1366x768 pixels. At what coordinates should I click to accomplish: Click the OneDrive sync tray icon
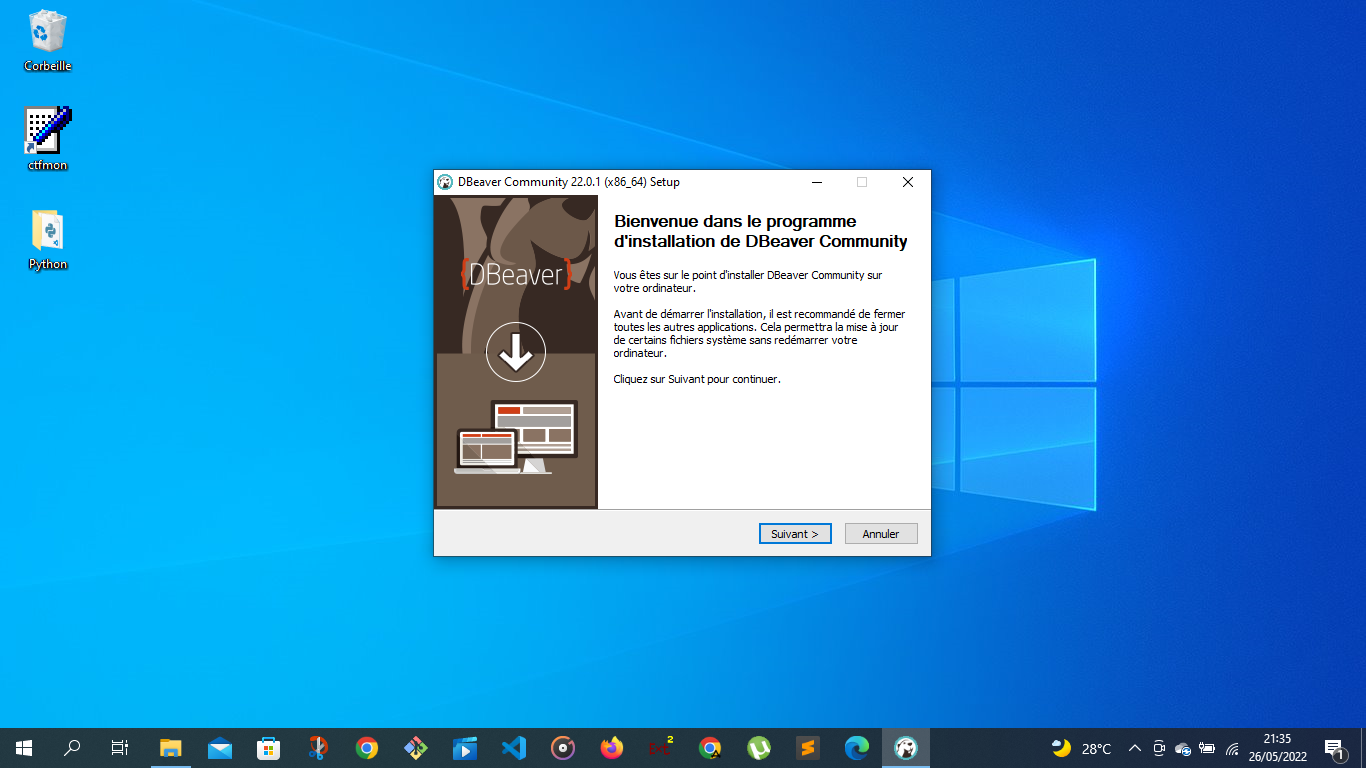pos(1183,748)
